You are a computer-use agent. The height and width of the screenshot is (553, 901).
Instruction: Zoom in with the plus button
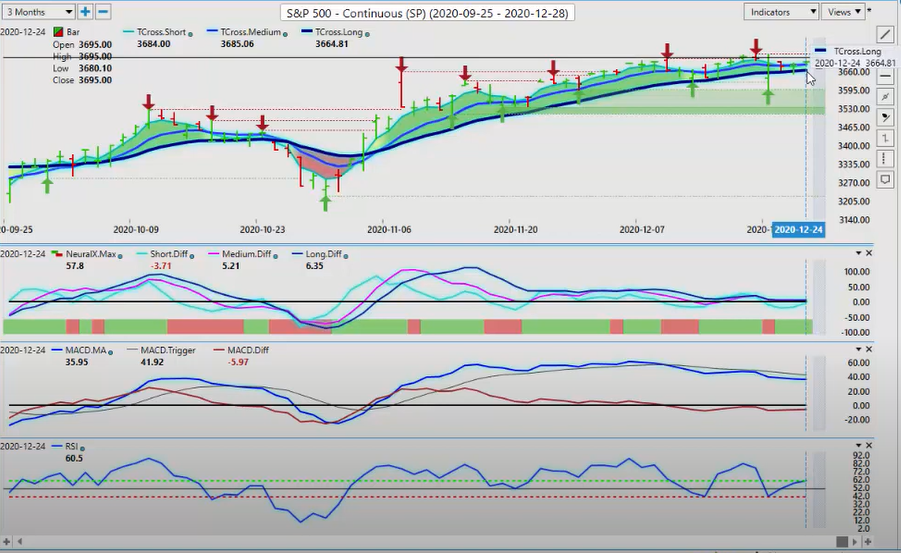(85, 11)
